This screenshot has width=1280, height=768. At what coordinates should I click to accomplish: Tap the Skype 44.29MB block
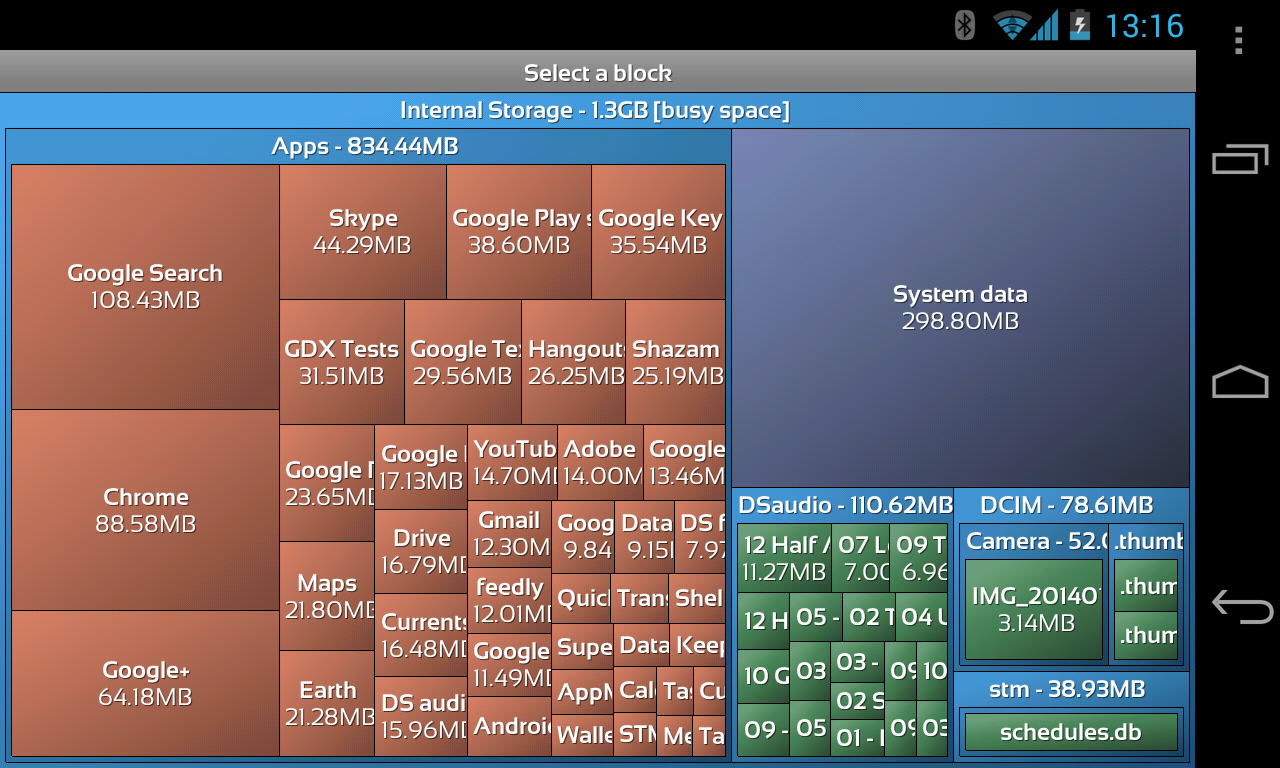pyautogui.click(x=363, y=232)
